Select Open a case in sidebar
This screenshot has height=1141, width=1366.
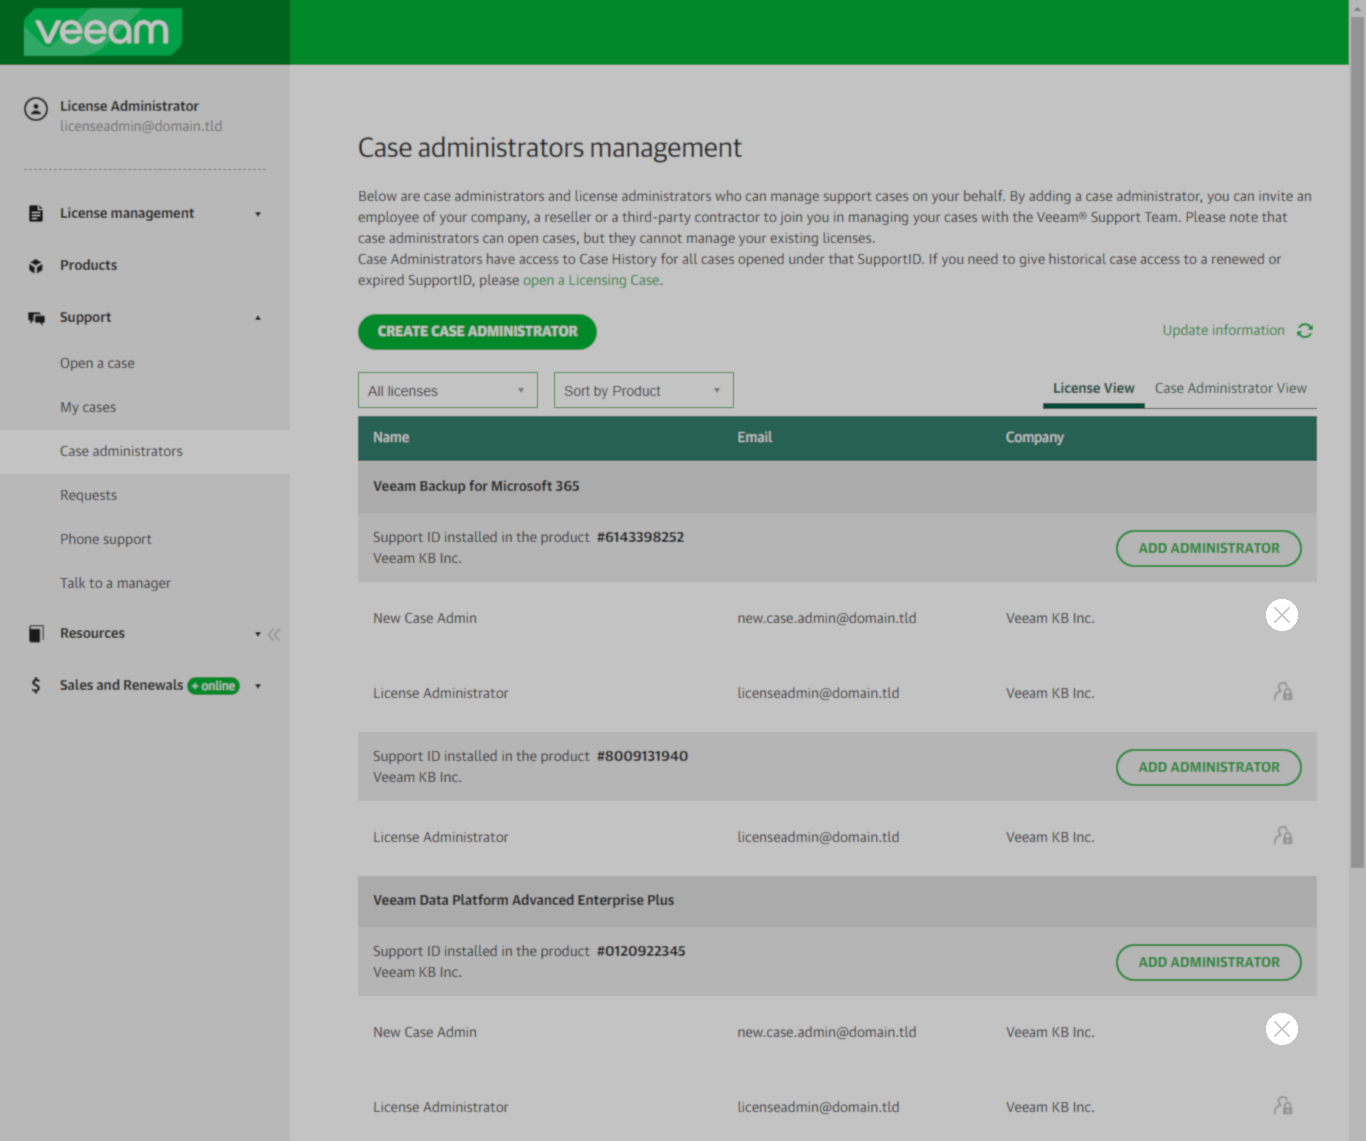tap(97, 364)
